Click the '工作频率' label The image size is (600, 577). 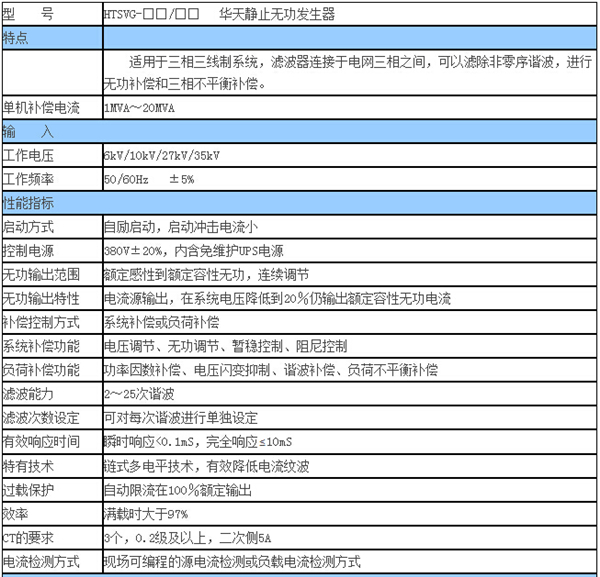[28, 179]
